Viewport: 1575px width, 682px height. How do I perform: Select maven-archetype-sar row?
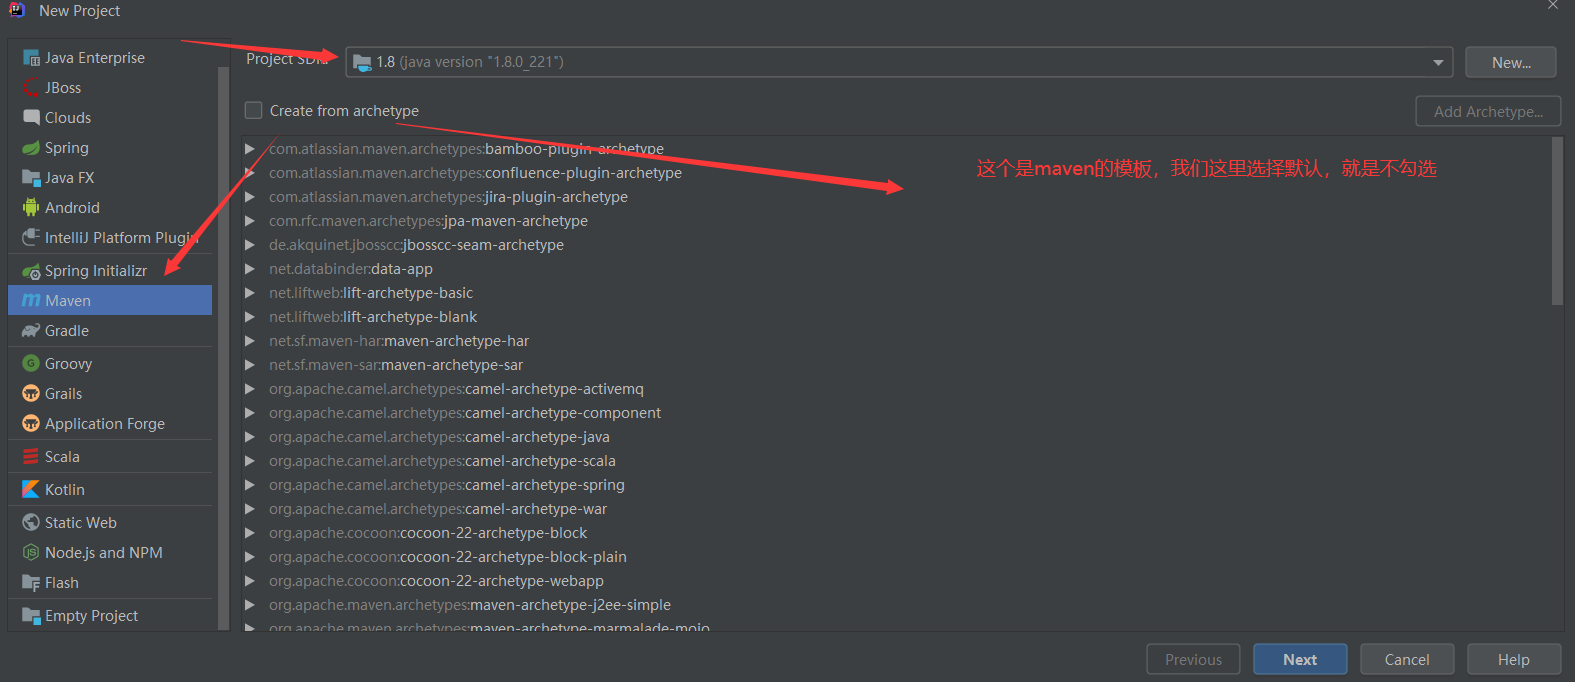[896, 365]
